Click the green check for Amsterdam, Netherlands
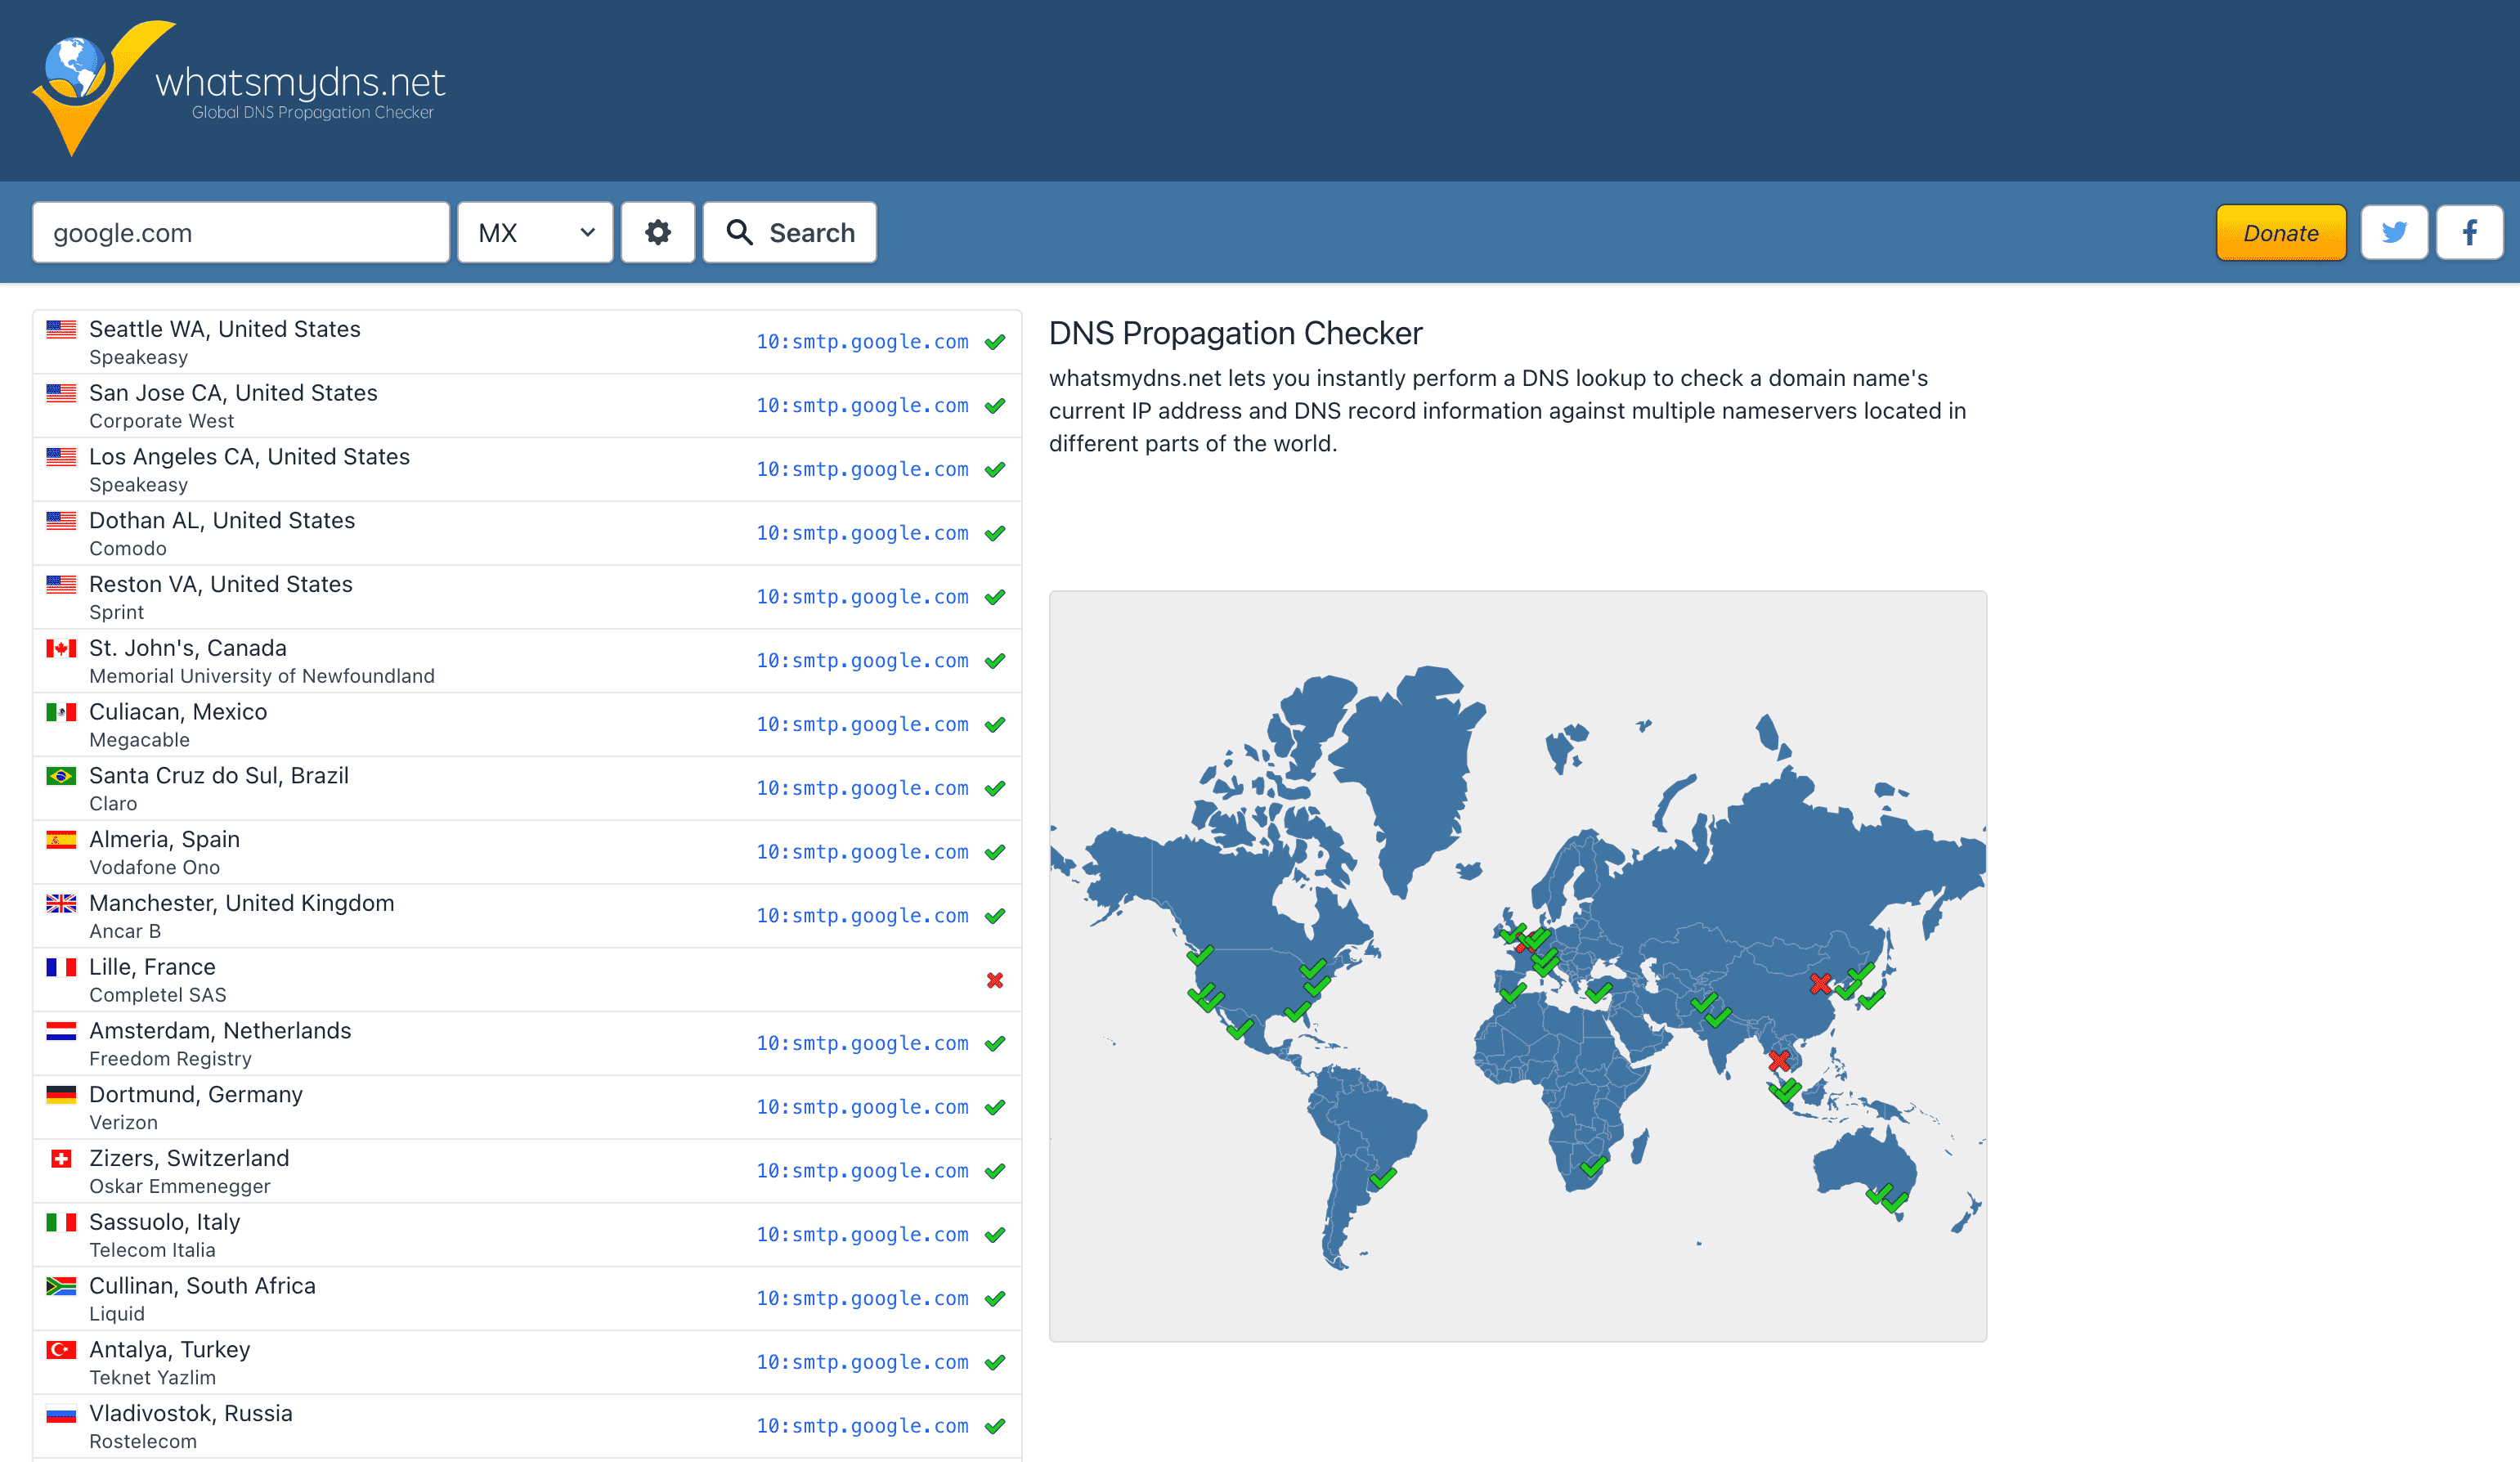The image size is (2520, 1462). coord(995,1044)
